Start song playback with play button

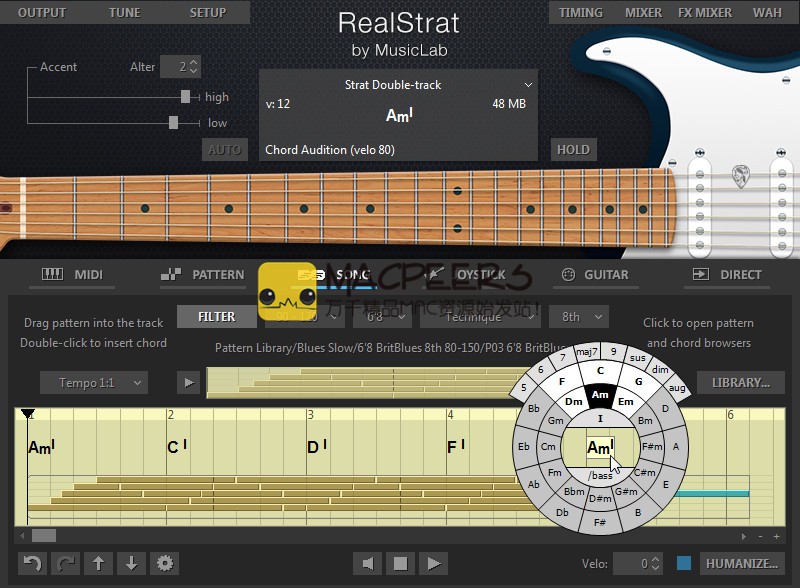tap(432, 563)
